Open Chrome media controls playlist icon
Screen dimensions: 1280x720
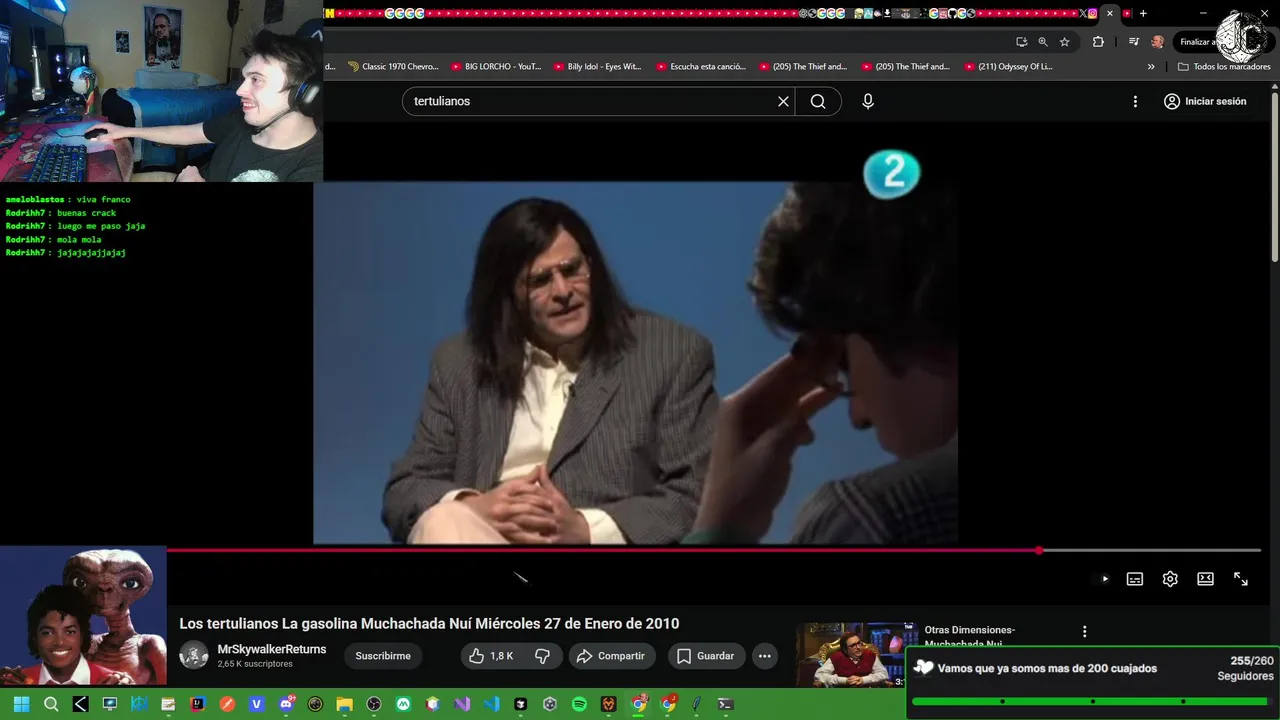tap(1133, 42)
